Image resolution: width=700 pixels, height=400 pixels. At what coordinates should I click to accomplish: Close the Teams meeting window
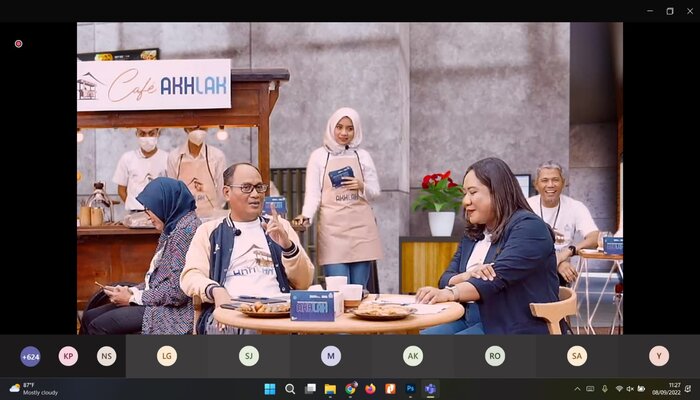click(x=690, y=11)
